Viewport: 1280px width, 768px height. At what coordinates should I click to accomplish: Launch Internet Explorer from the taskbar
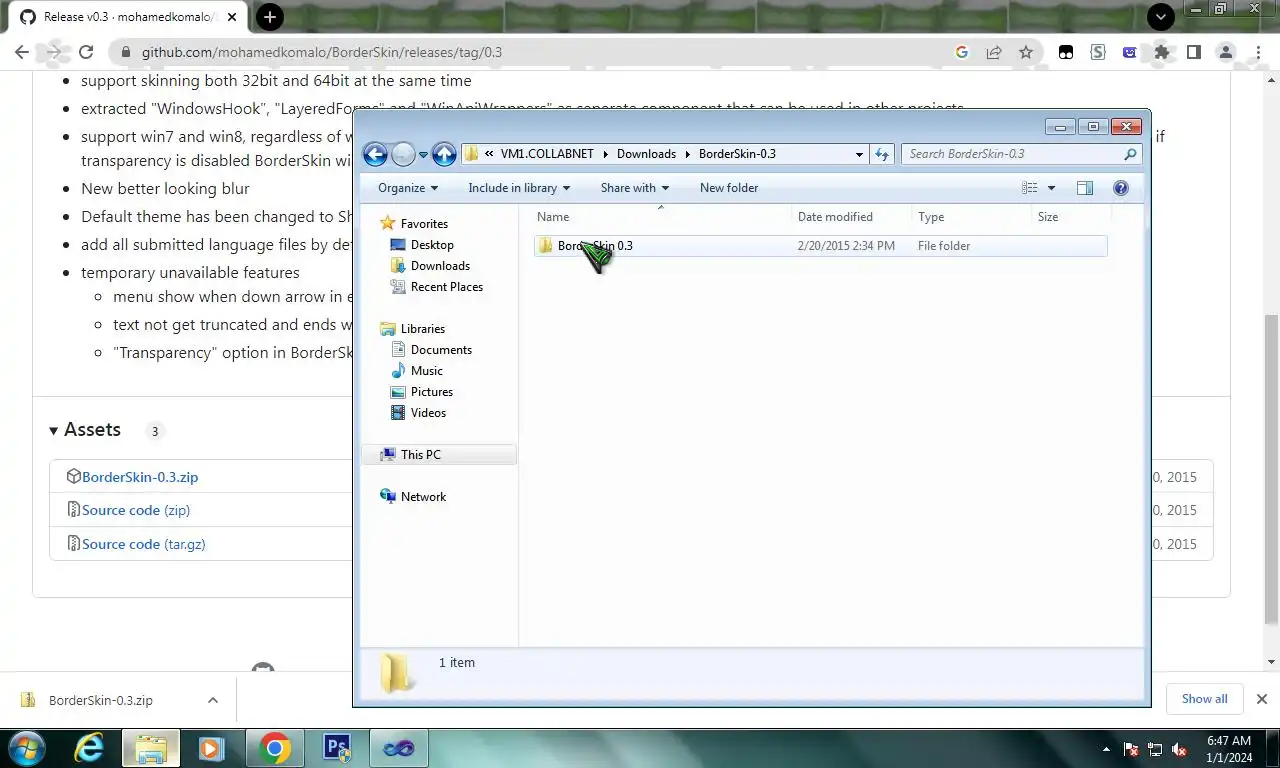[x=89, y=748]
